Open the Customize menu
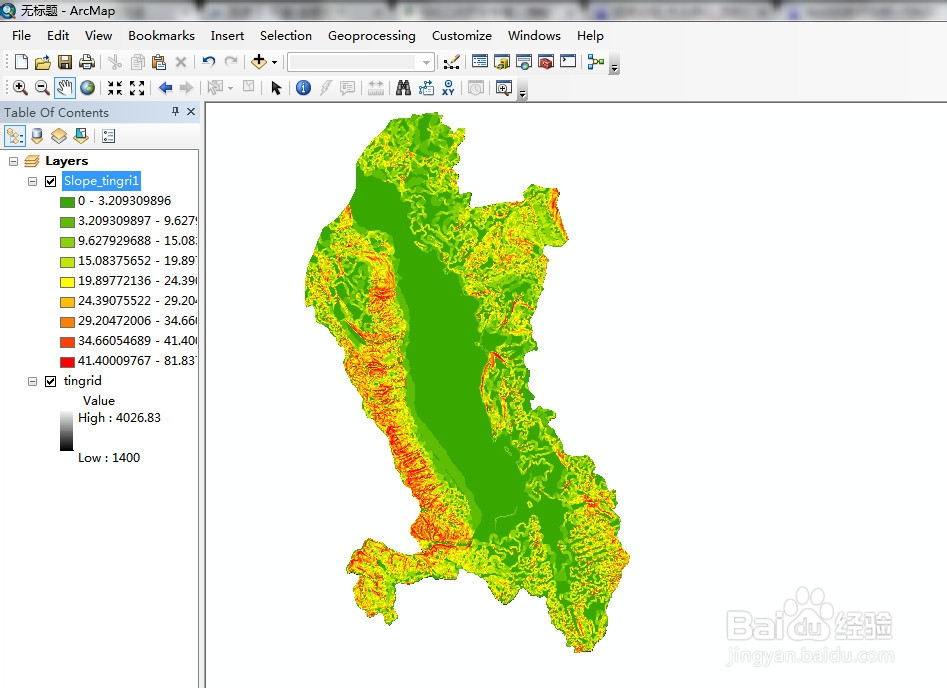 pos(461,36)
